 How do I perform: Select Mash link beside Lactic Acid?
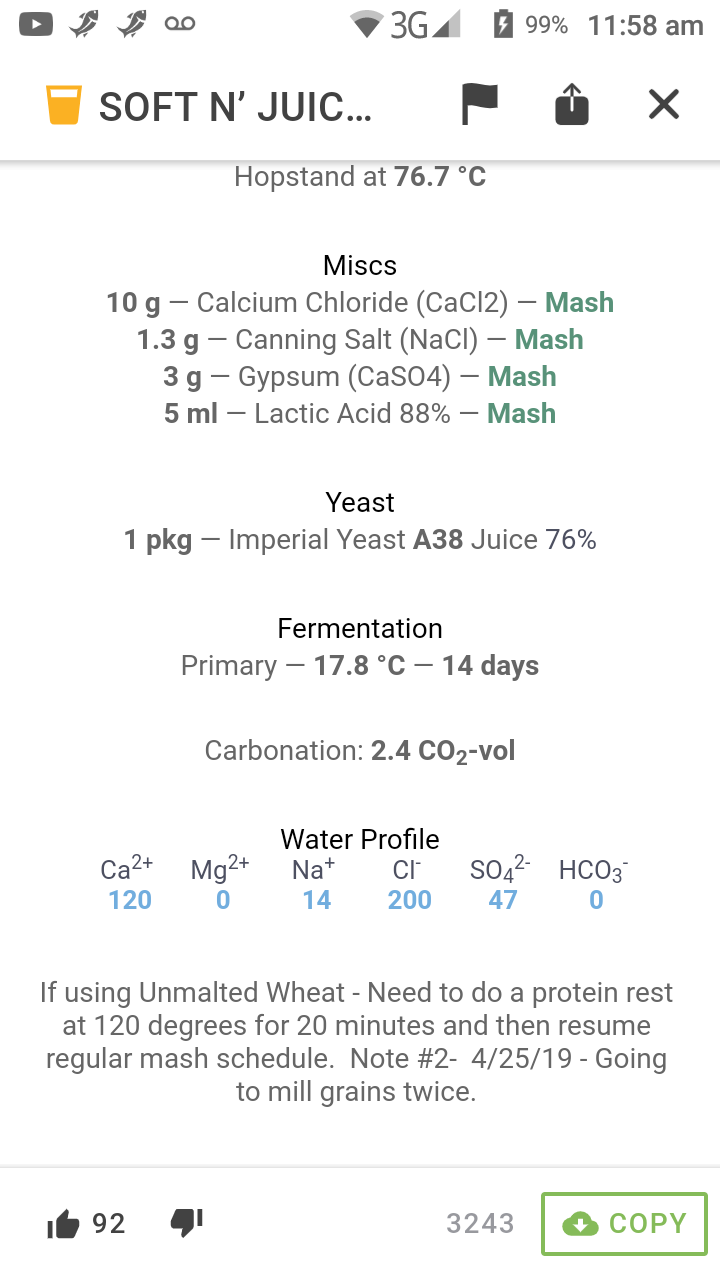(x=521, y=413)
